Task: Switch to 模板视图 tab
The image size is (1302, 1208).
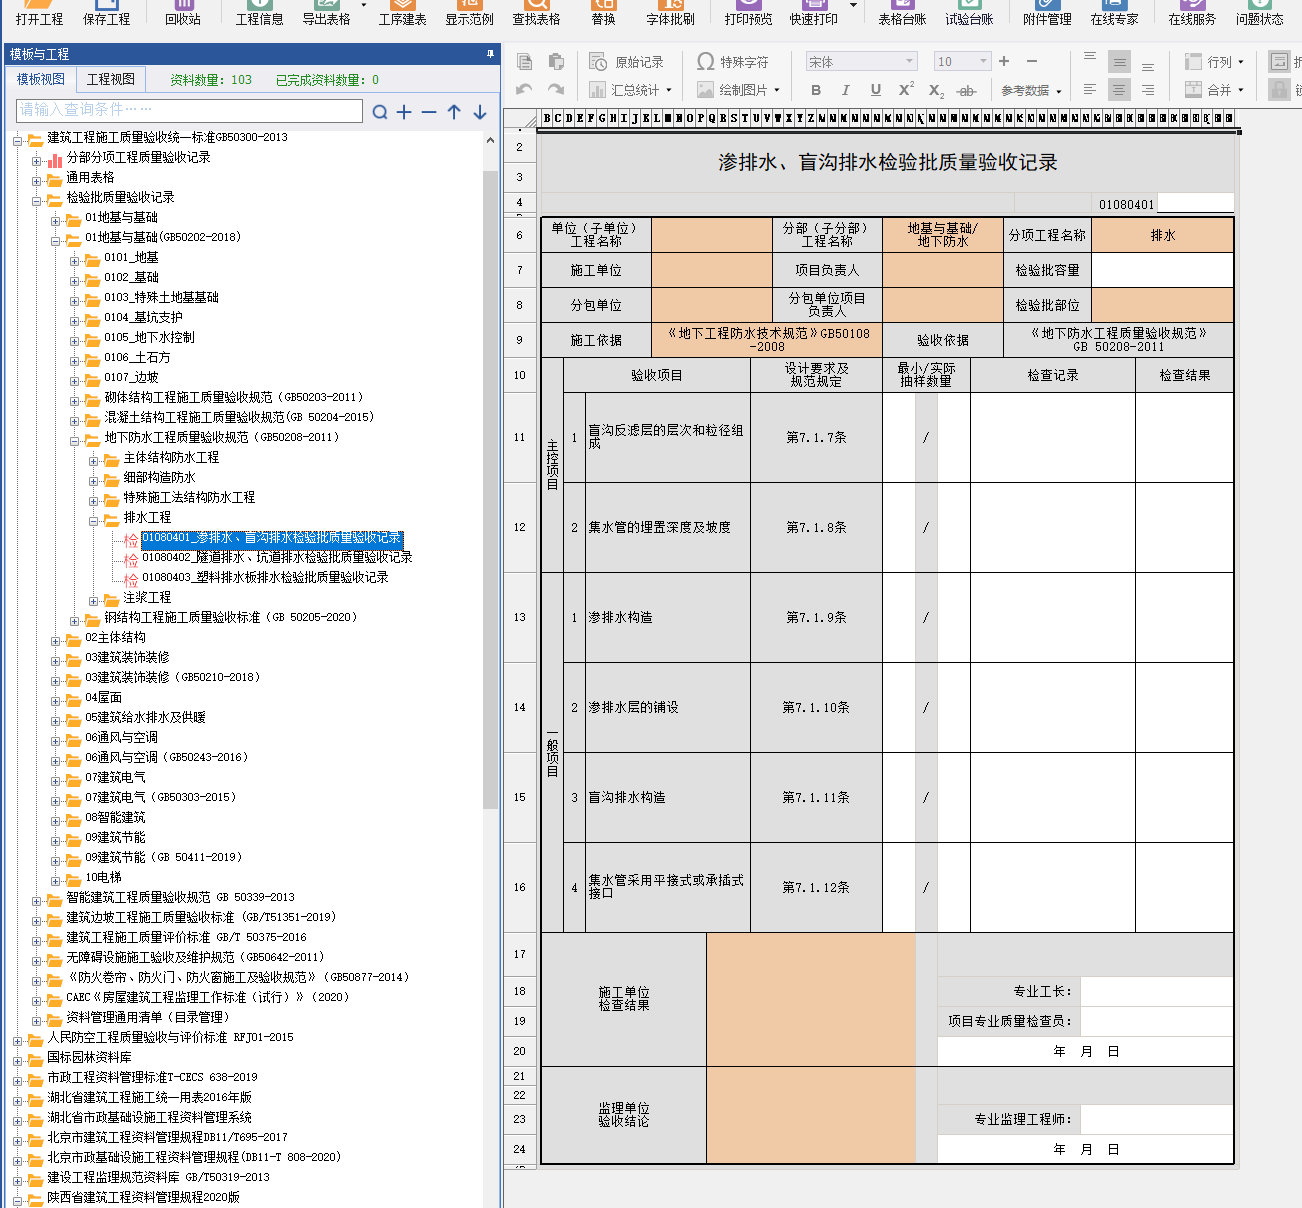Action: coord(41,79)
